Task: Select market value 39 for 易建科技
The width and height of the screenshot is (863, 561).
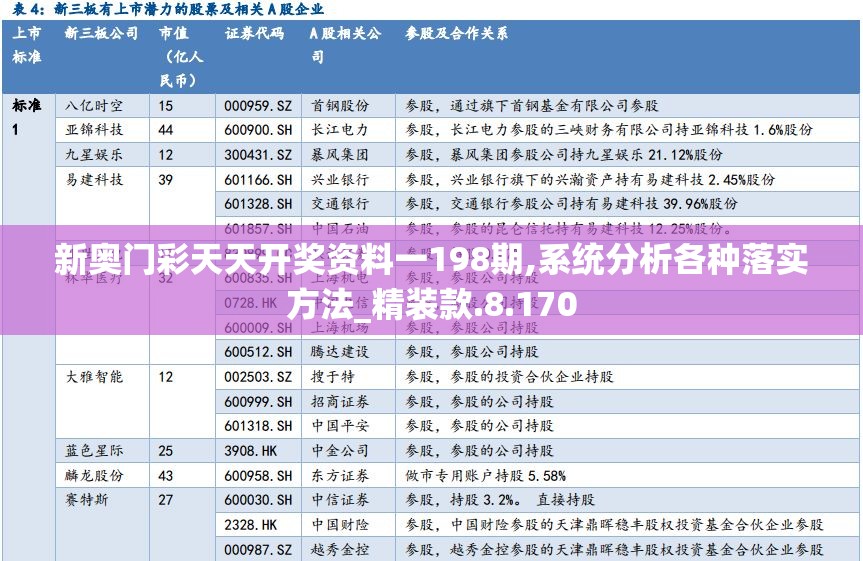Action: (166, 179)
